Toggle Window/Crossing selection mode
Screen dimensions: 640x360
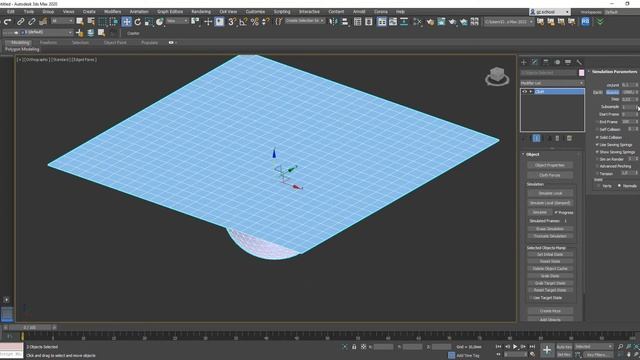114,22
